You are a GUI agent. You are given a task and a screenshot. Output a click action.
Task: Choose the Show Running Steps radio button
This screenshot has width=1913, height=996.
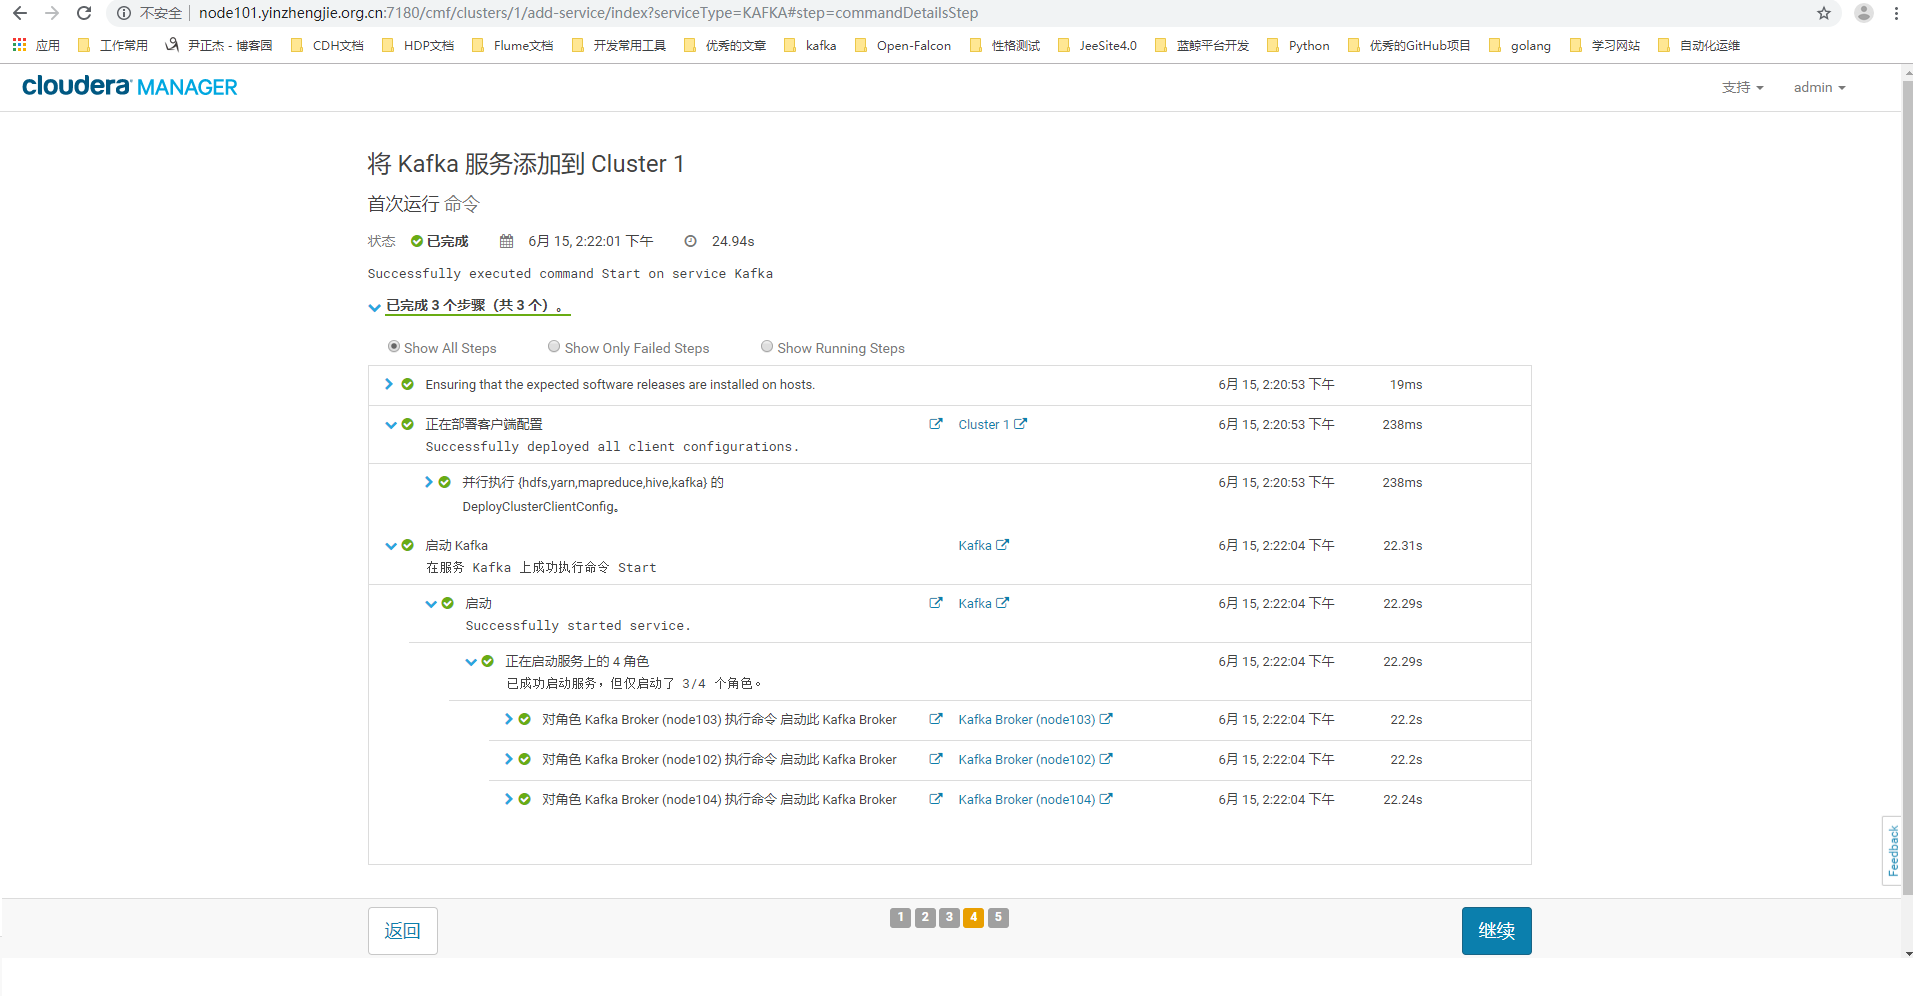(767, 347)
